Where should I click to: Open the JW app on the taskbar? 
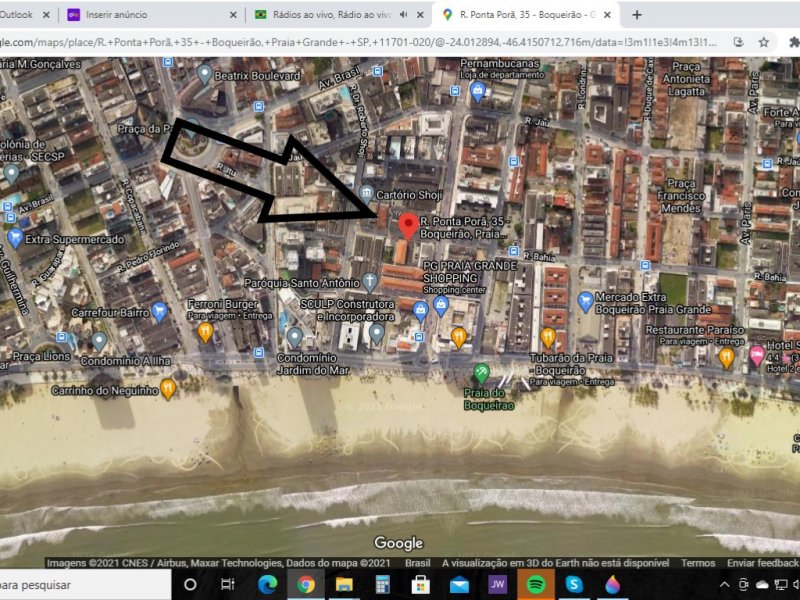(x=497, y=585)
